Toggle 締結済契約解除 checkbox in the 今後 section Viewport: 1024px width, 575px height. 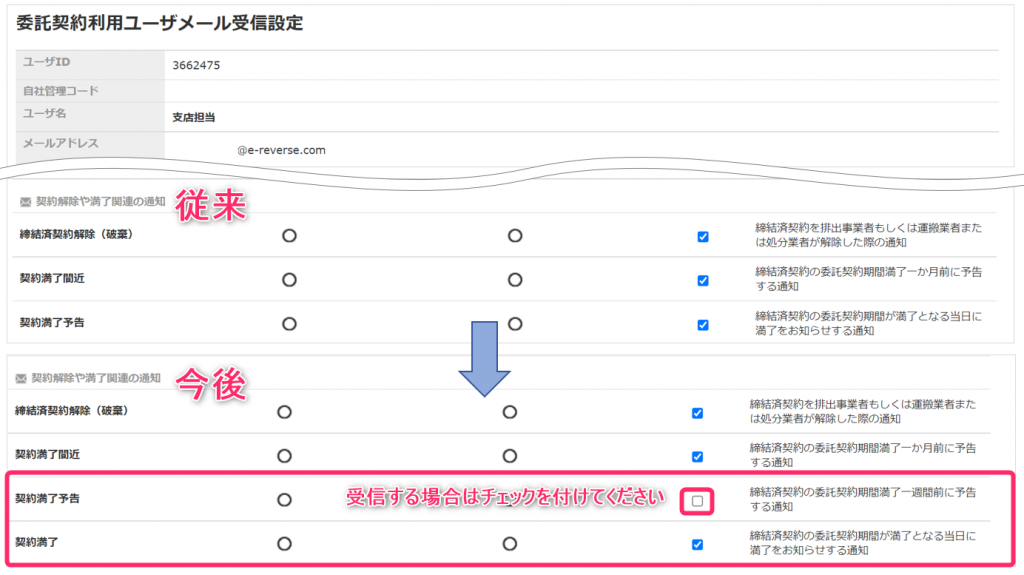(697, 412)
